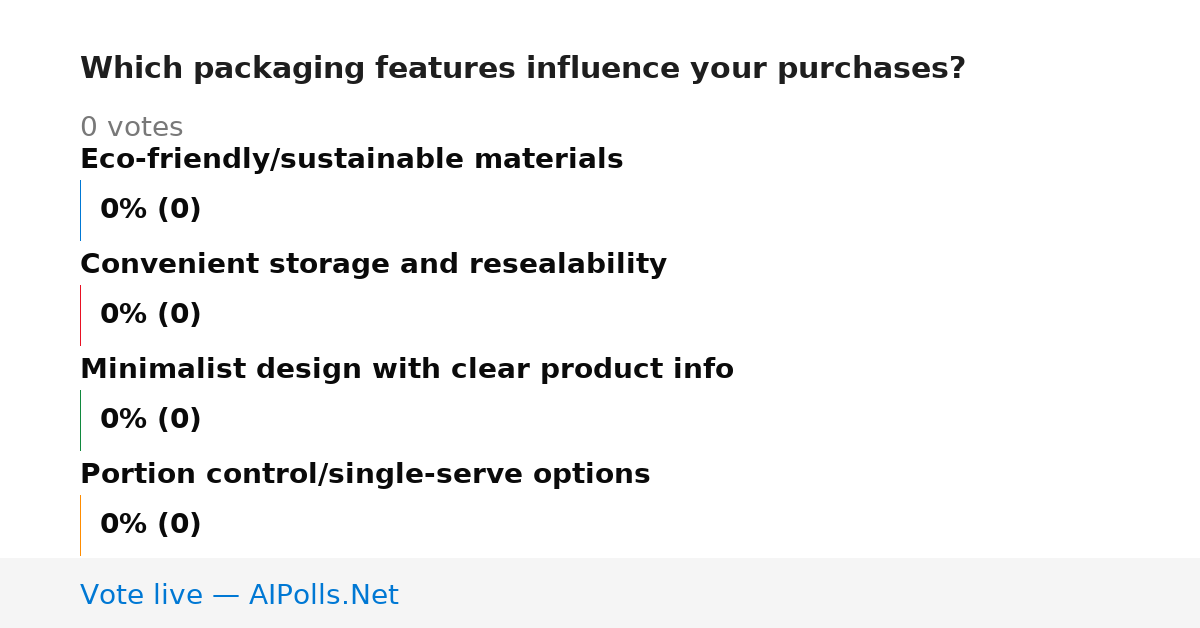Image resolution: width=1200 pixels, height=628 pixels.
Task: Click the 0 votes total count
Action: 131,128
